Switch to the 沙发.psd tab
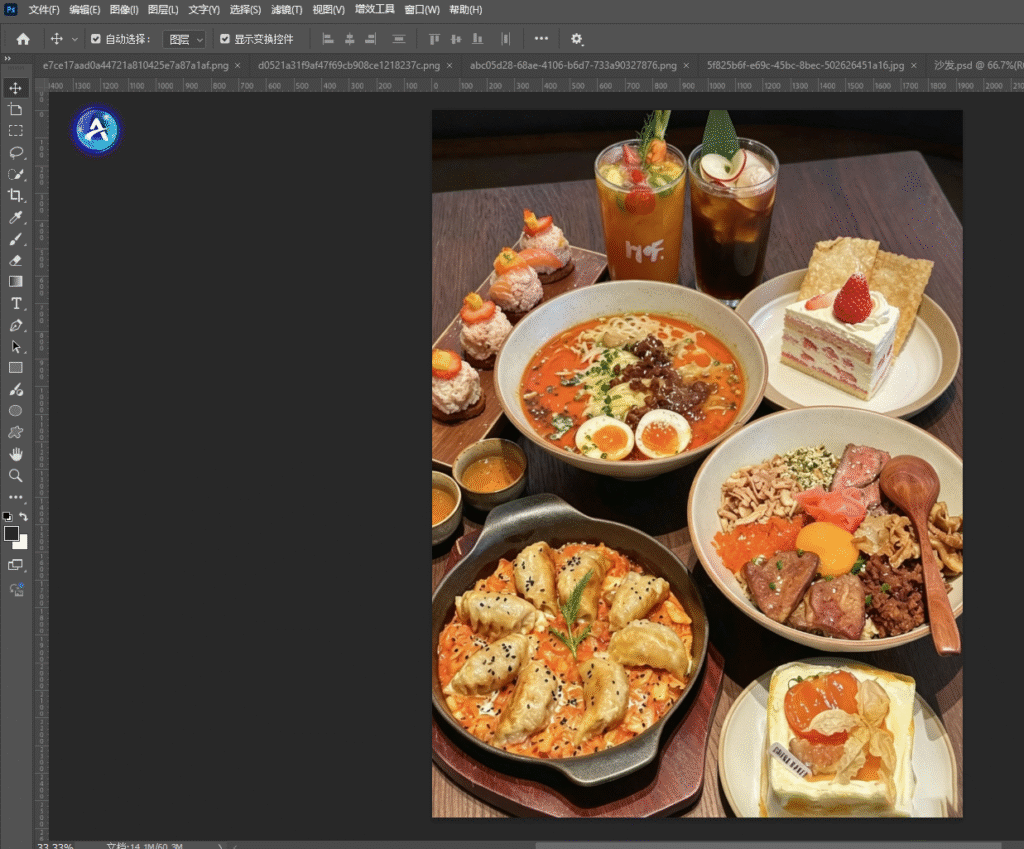Viewport: 1024px width, 849px height. 978,65
